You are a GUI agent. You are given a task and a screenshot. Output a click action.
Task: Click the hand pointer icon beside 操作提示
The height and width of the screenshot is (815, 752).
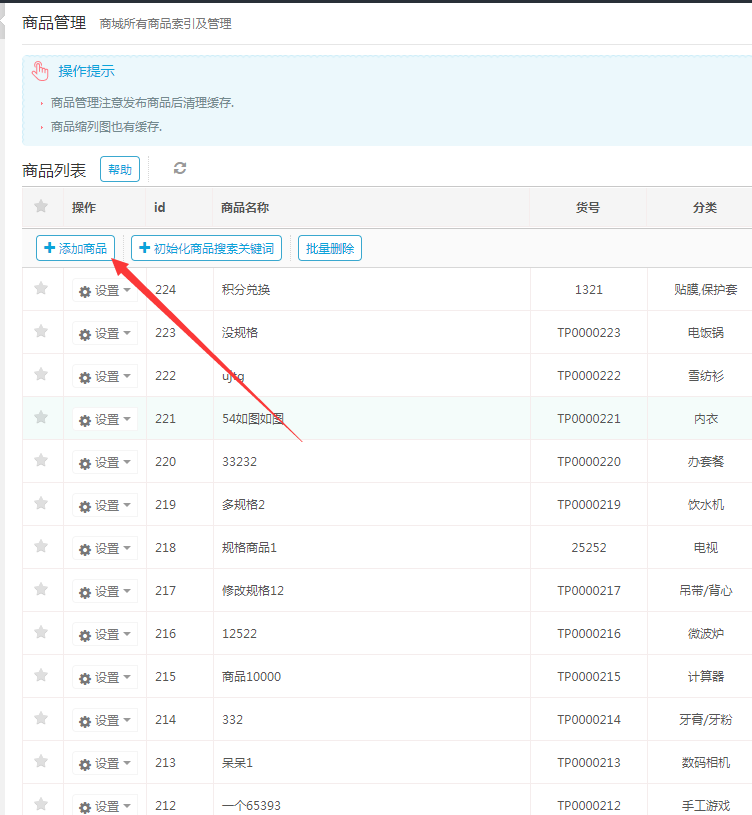40,71
